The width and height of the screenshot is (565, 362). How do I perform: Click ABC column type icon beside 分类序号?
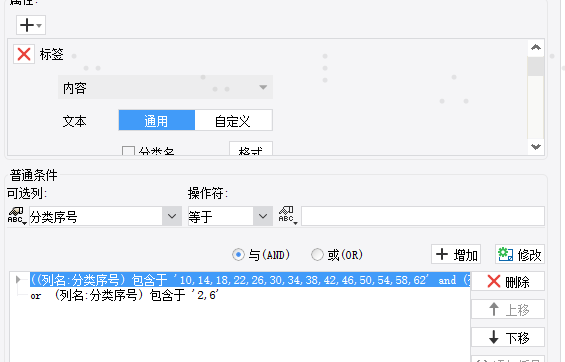click(17, 216)
